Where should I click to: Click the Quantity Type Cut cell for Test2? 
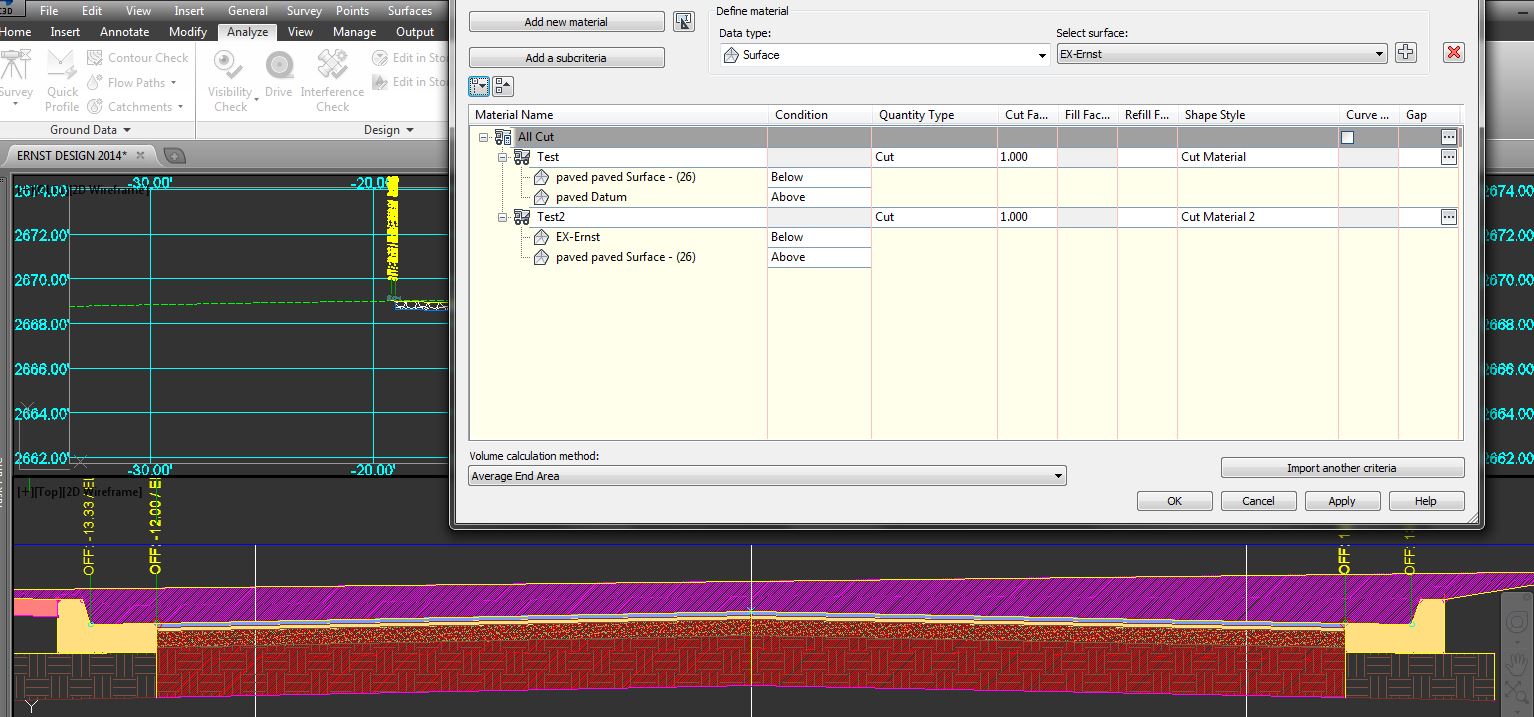click(934, 217)
